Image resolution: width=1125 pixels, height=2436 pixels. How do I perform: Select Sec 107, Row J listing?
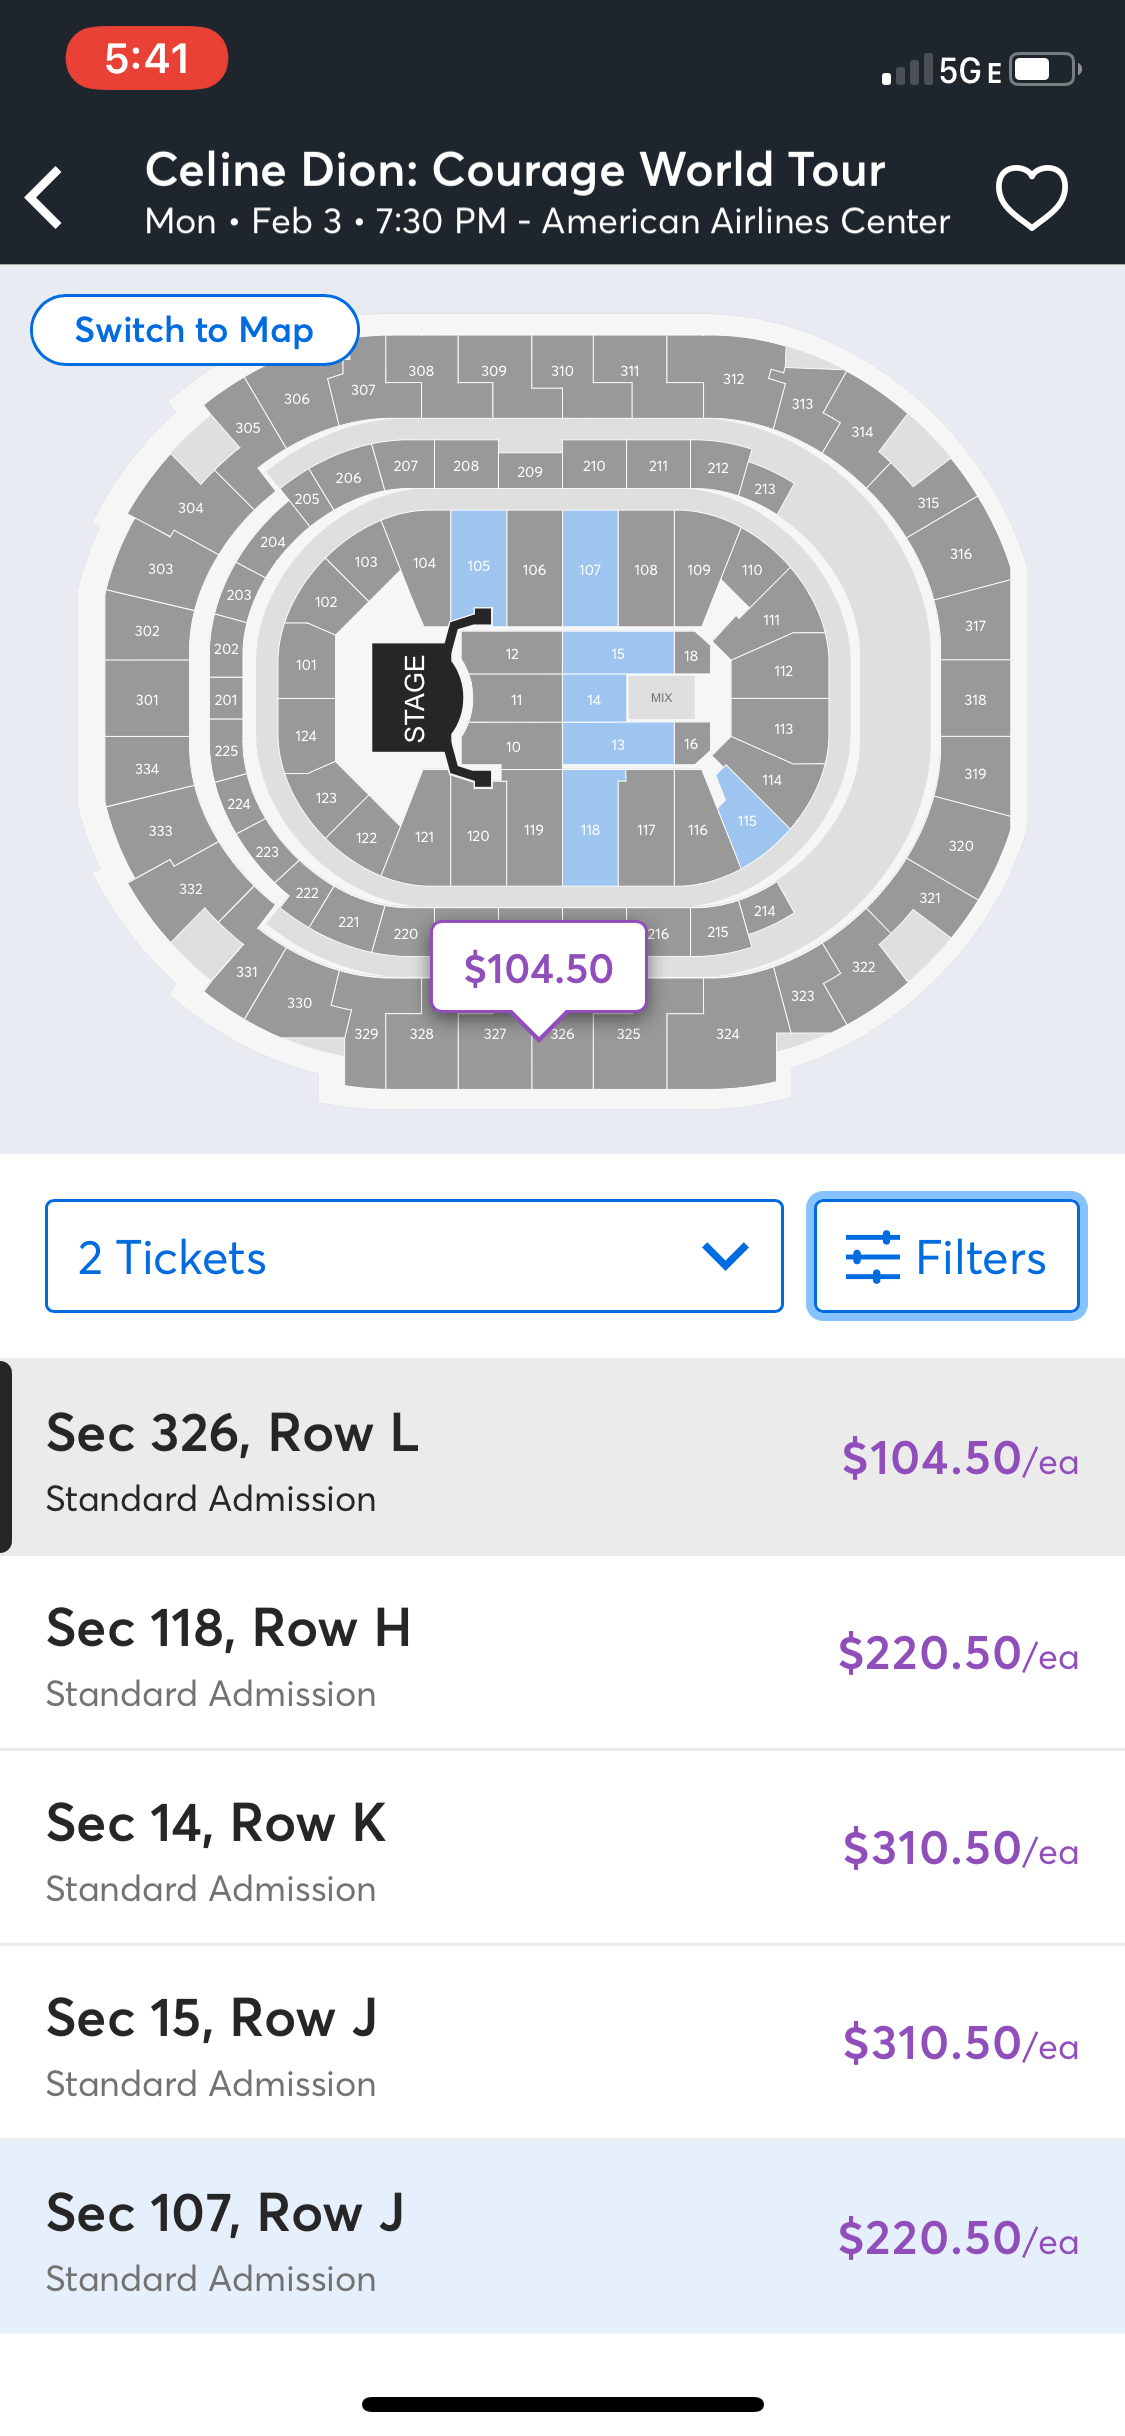(x=562, y=2237)
